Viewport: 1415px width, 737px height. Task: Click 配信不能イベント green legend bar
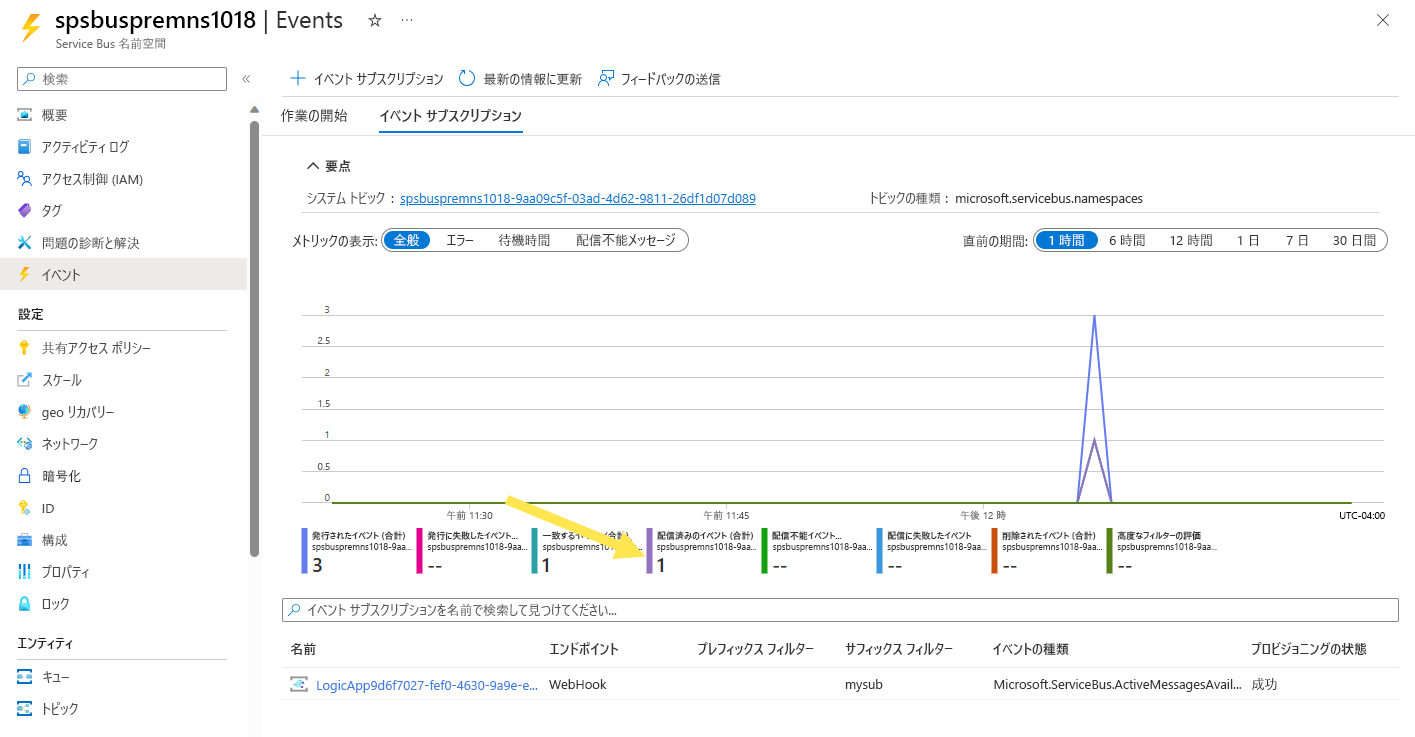765,550
